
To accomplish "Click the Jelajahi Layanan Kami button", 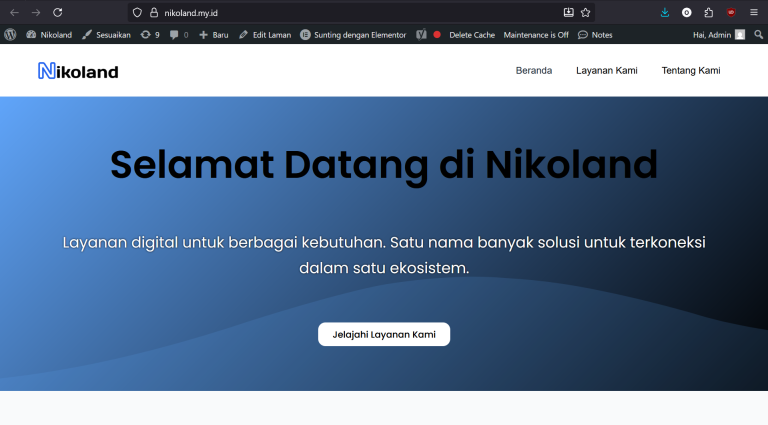I will pyautogui.click(x=384, y=334).
